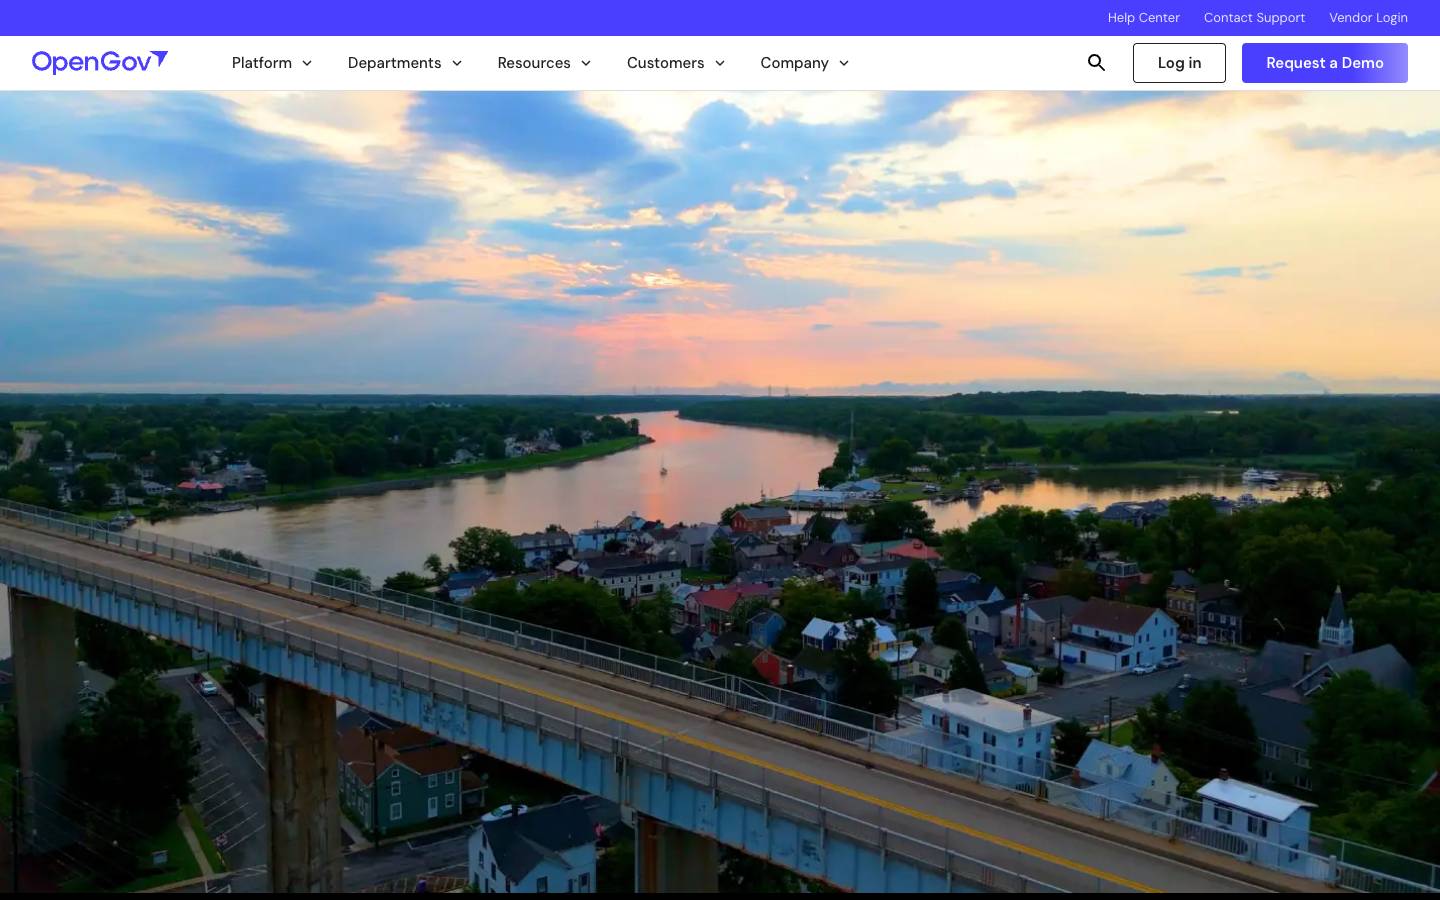1440x900 pixels.
Task: Expand the Departments chevron arrow
Action: click(x=457, y=63)
